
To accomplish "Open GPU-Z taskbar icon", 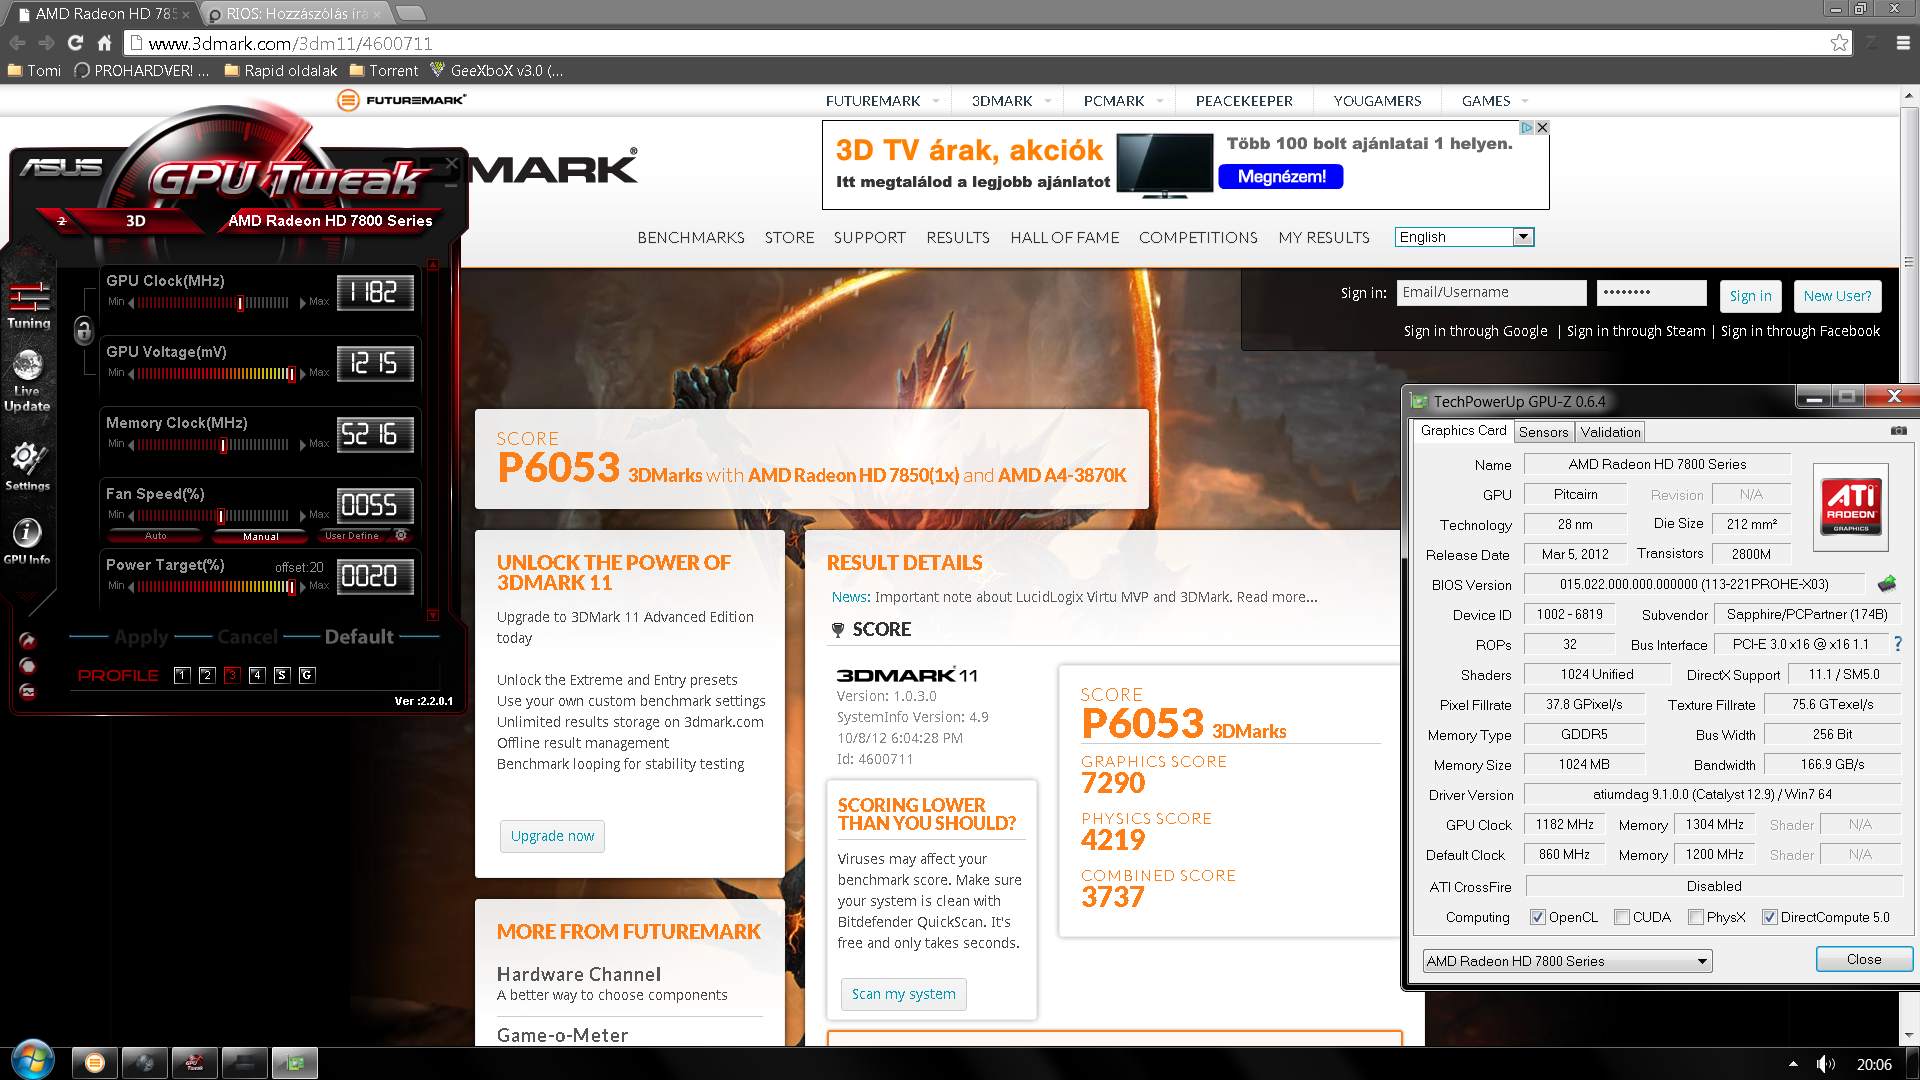I will (x=295, y=1063).
